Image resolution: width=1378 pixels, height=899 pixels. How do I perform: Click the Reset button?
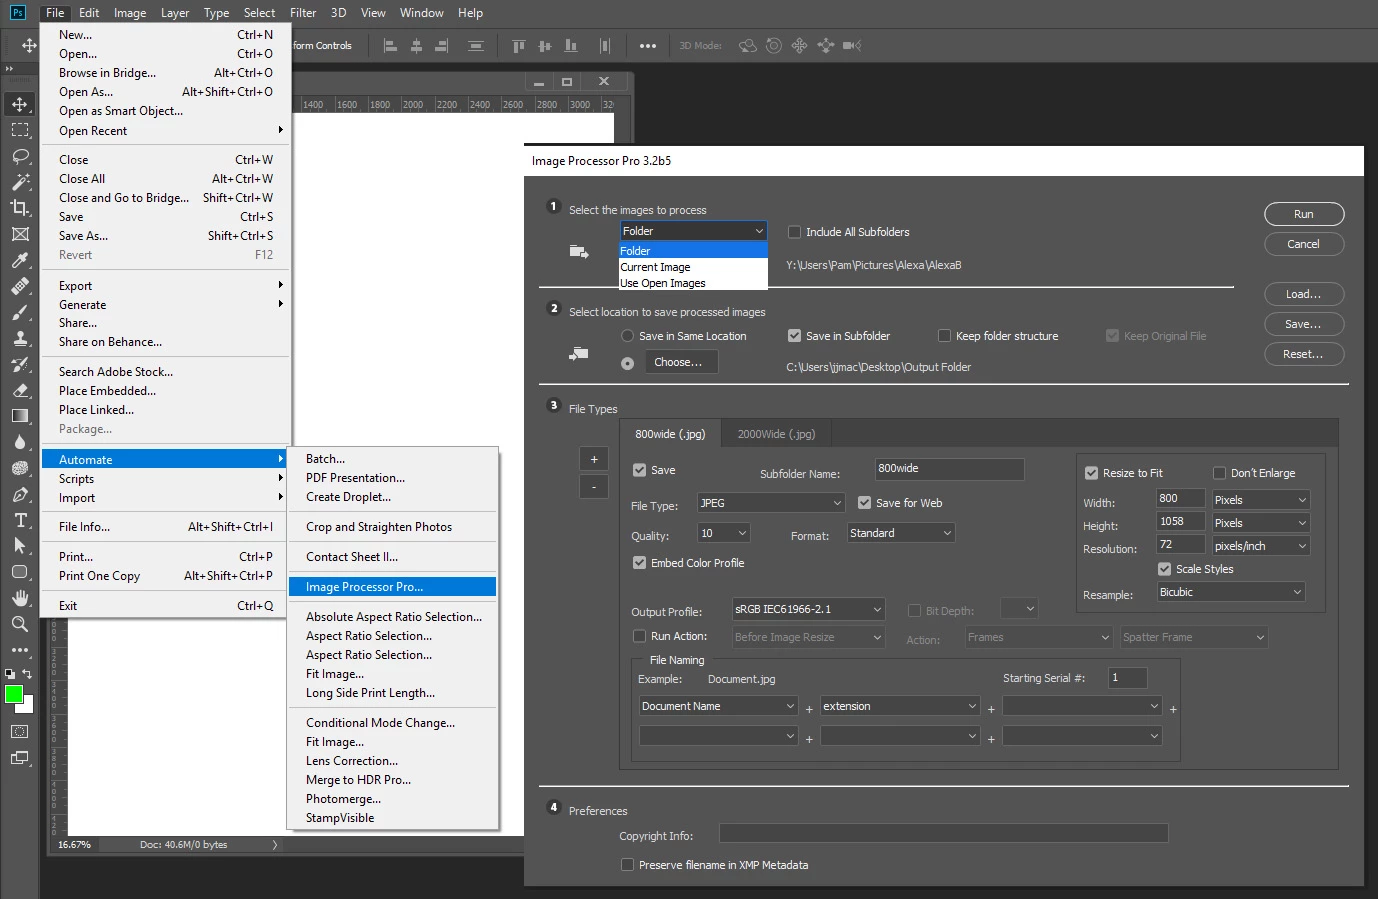click(x=1304, y=354)
